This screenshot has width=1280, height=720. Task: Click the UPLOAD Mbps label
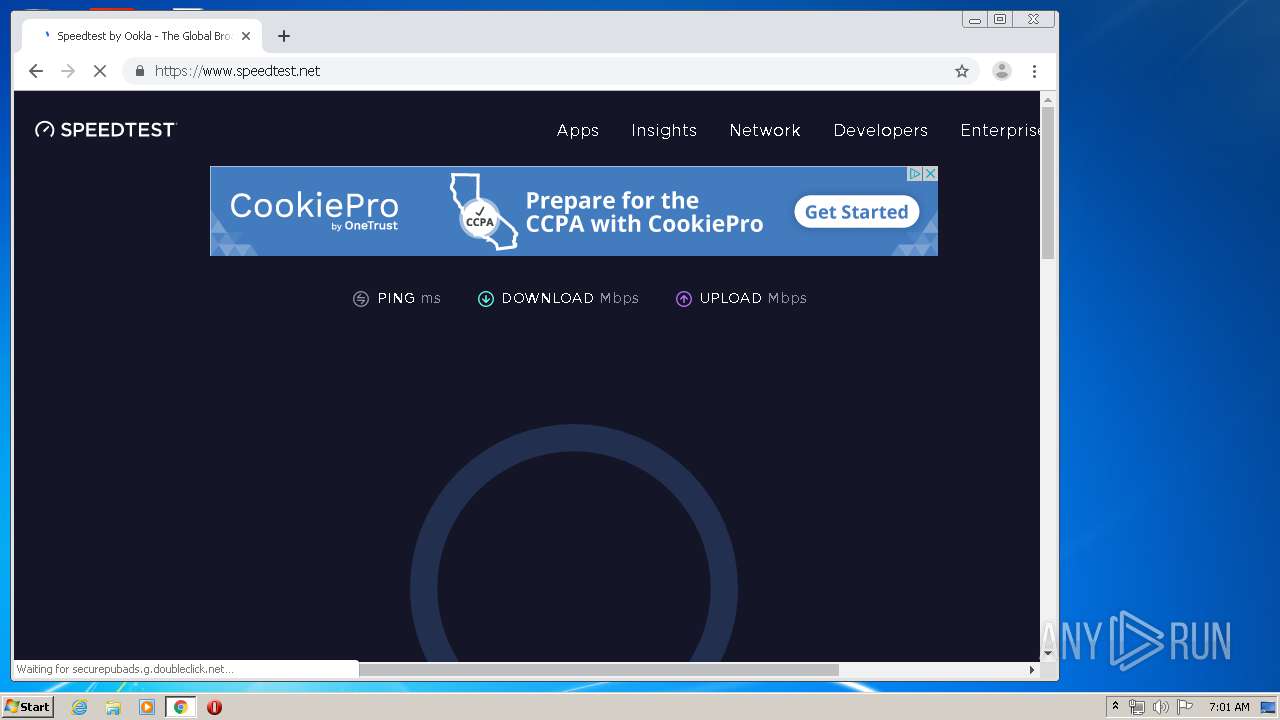(x=753, y=298)
